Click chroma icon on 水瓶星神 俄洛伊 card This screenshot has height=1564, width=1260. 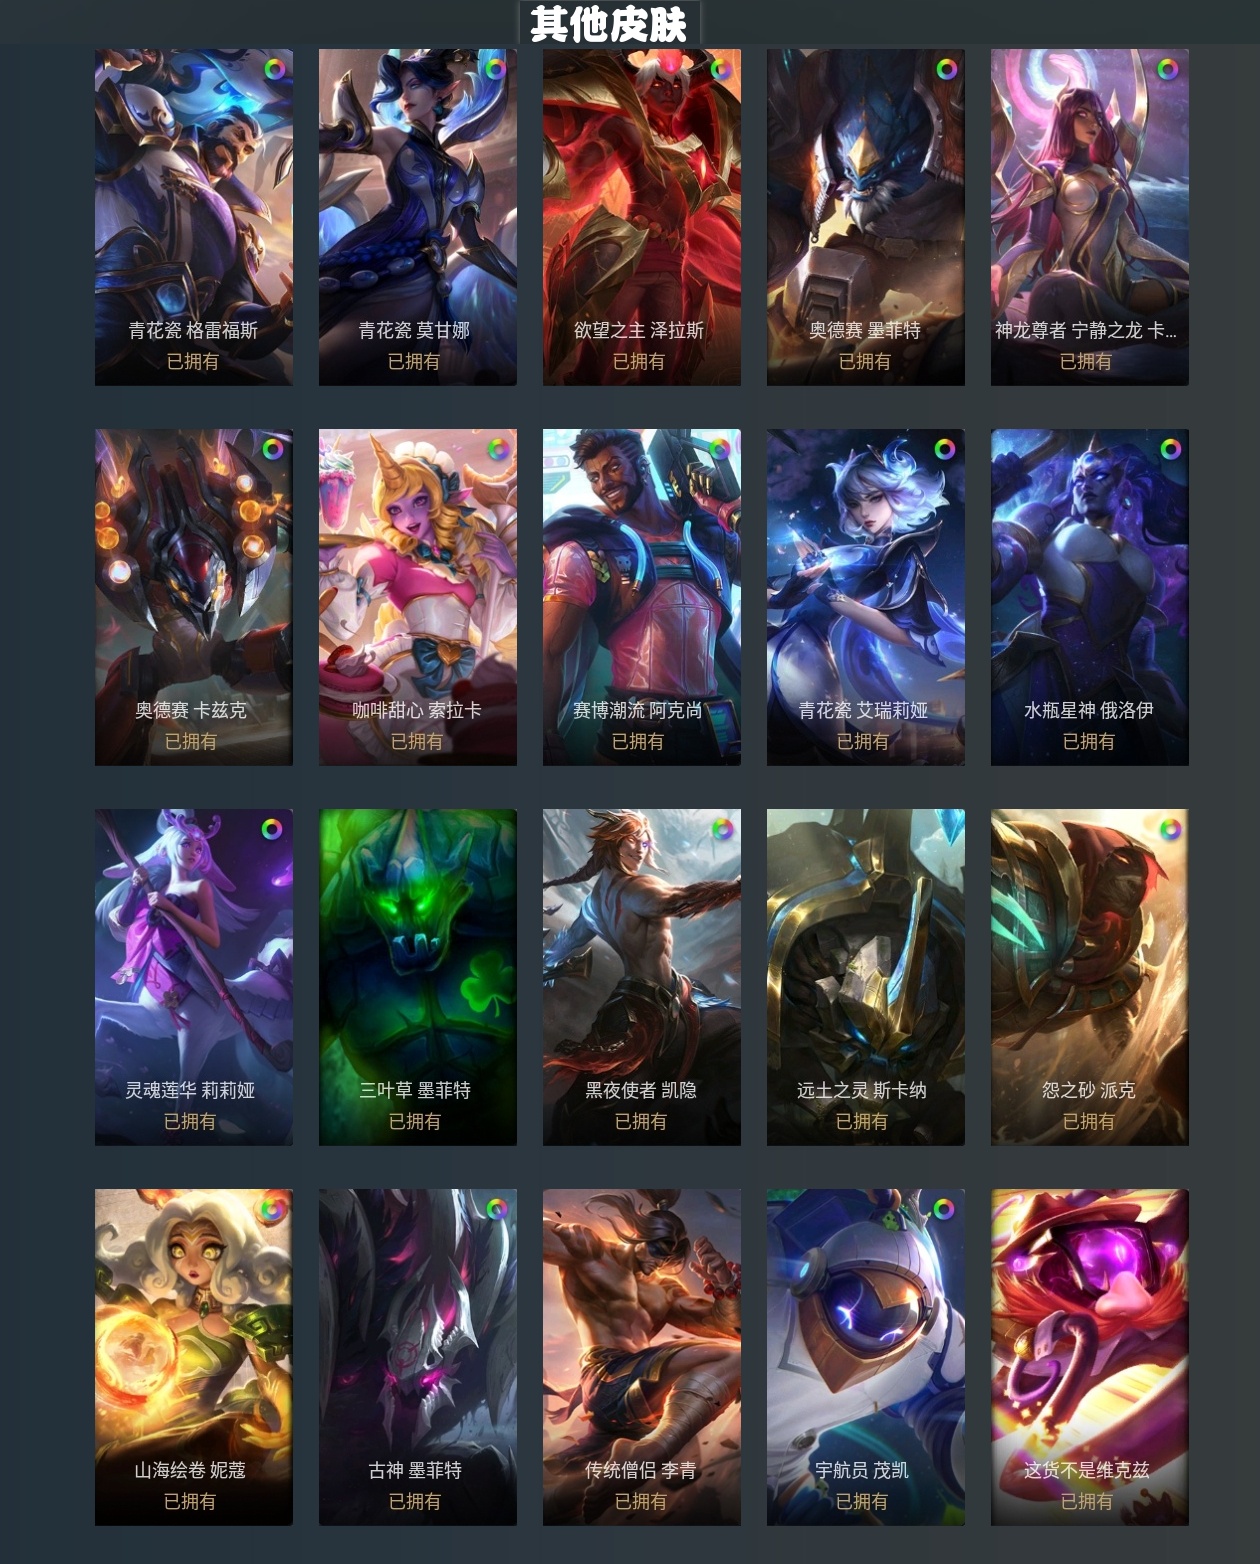click(1170, 449)
